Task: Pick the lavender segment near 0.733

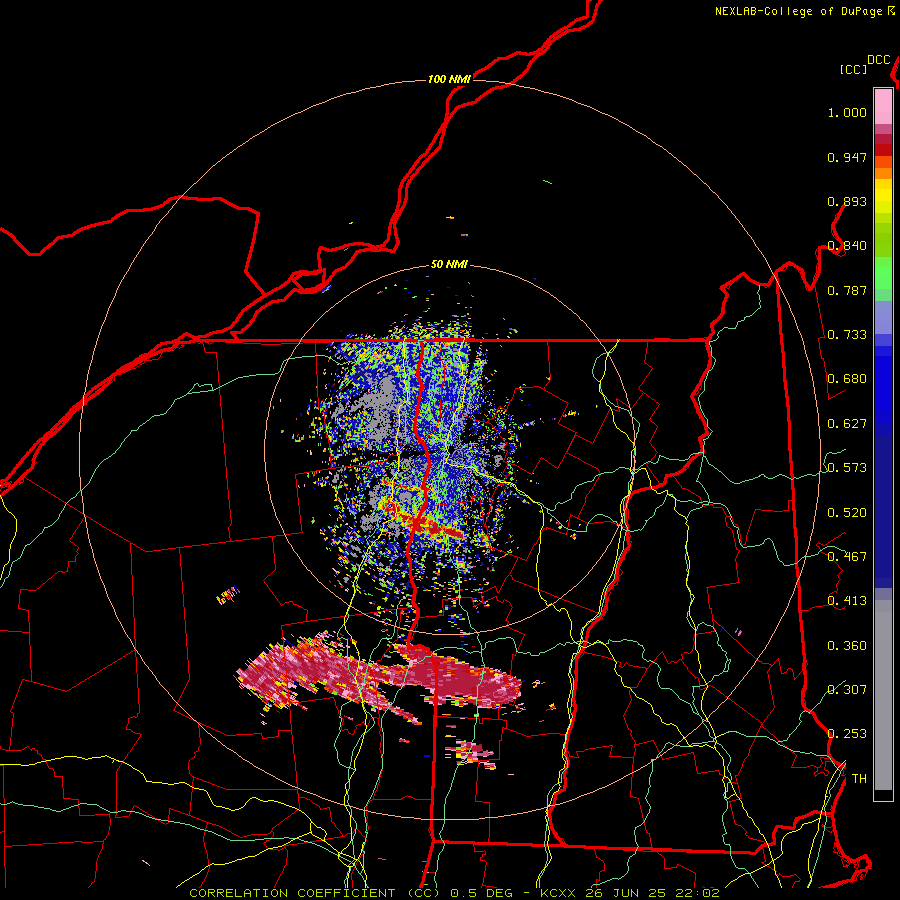Action: click(883, 317)
